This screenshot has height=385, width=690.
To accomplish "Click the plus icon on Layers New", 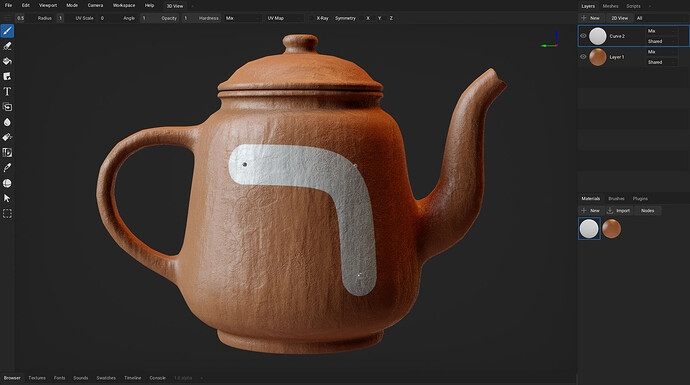I will [584, 18].
